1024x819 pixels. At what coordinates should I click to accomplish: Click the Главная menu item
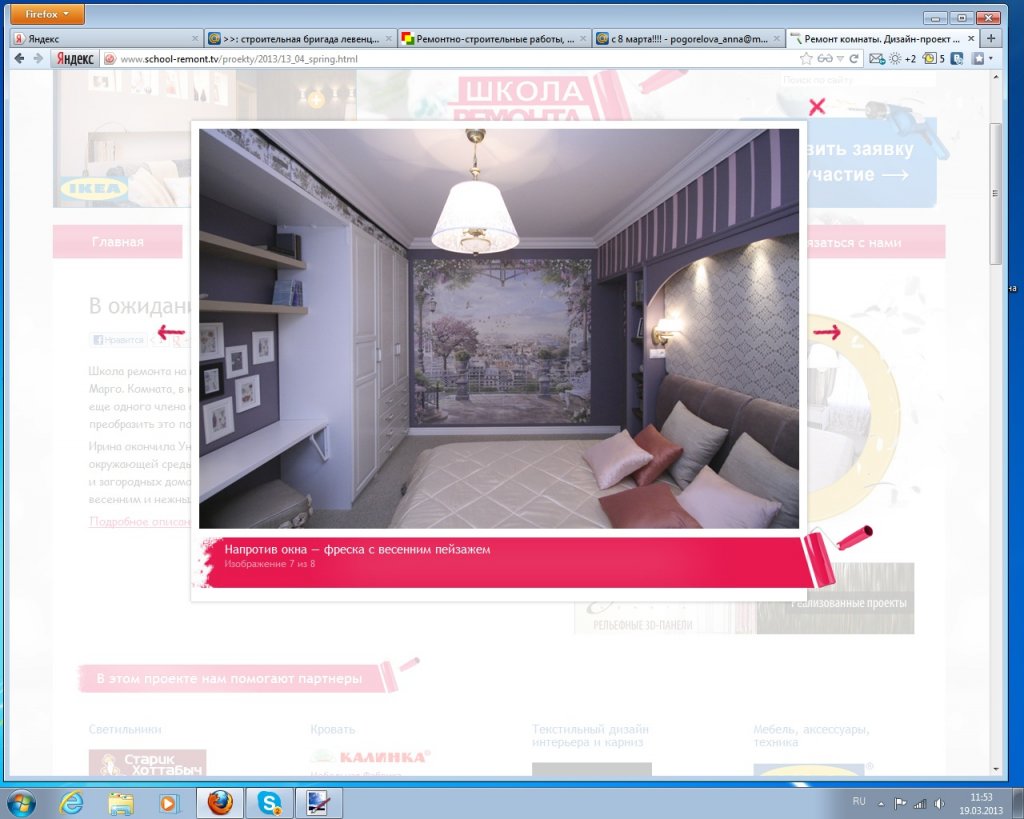(x=118, y=242)
